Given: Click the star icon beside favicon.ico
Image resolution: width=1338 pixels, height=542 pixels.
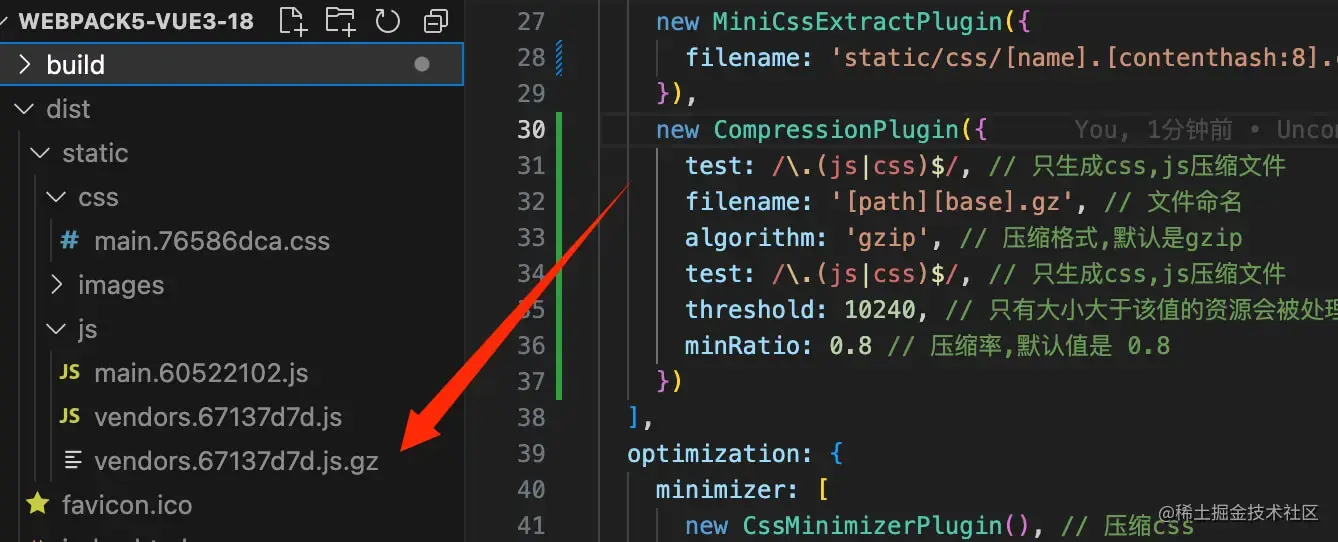Looking at the screenshot, I should (x=38, y=503).
